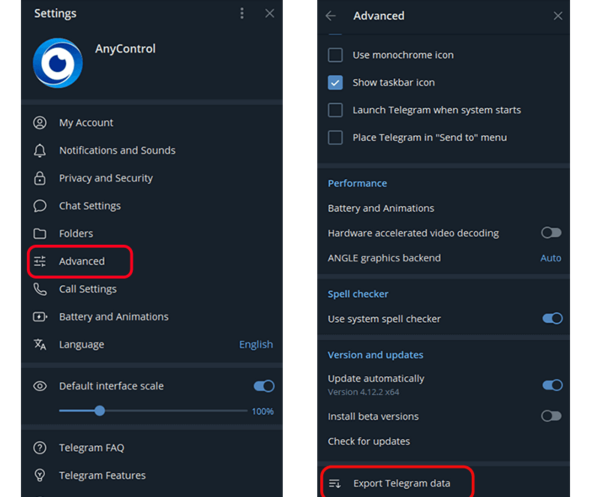The height and width of the screenshot is (497, 600).
Task: Click the interface scale slider handle
Action: [100, 411]
